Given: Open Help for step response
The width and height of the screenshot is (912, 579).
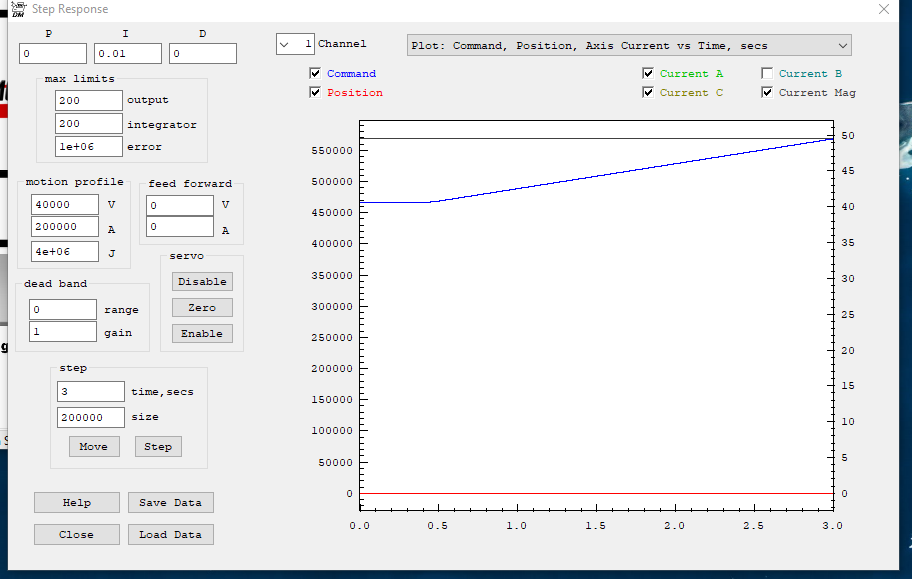Looking at the screenshot, I should tap(76, 503).
